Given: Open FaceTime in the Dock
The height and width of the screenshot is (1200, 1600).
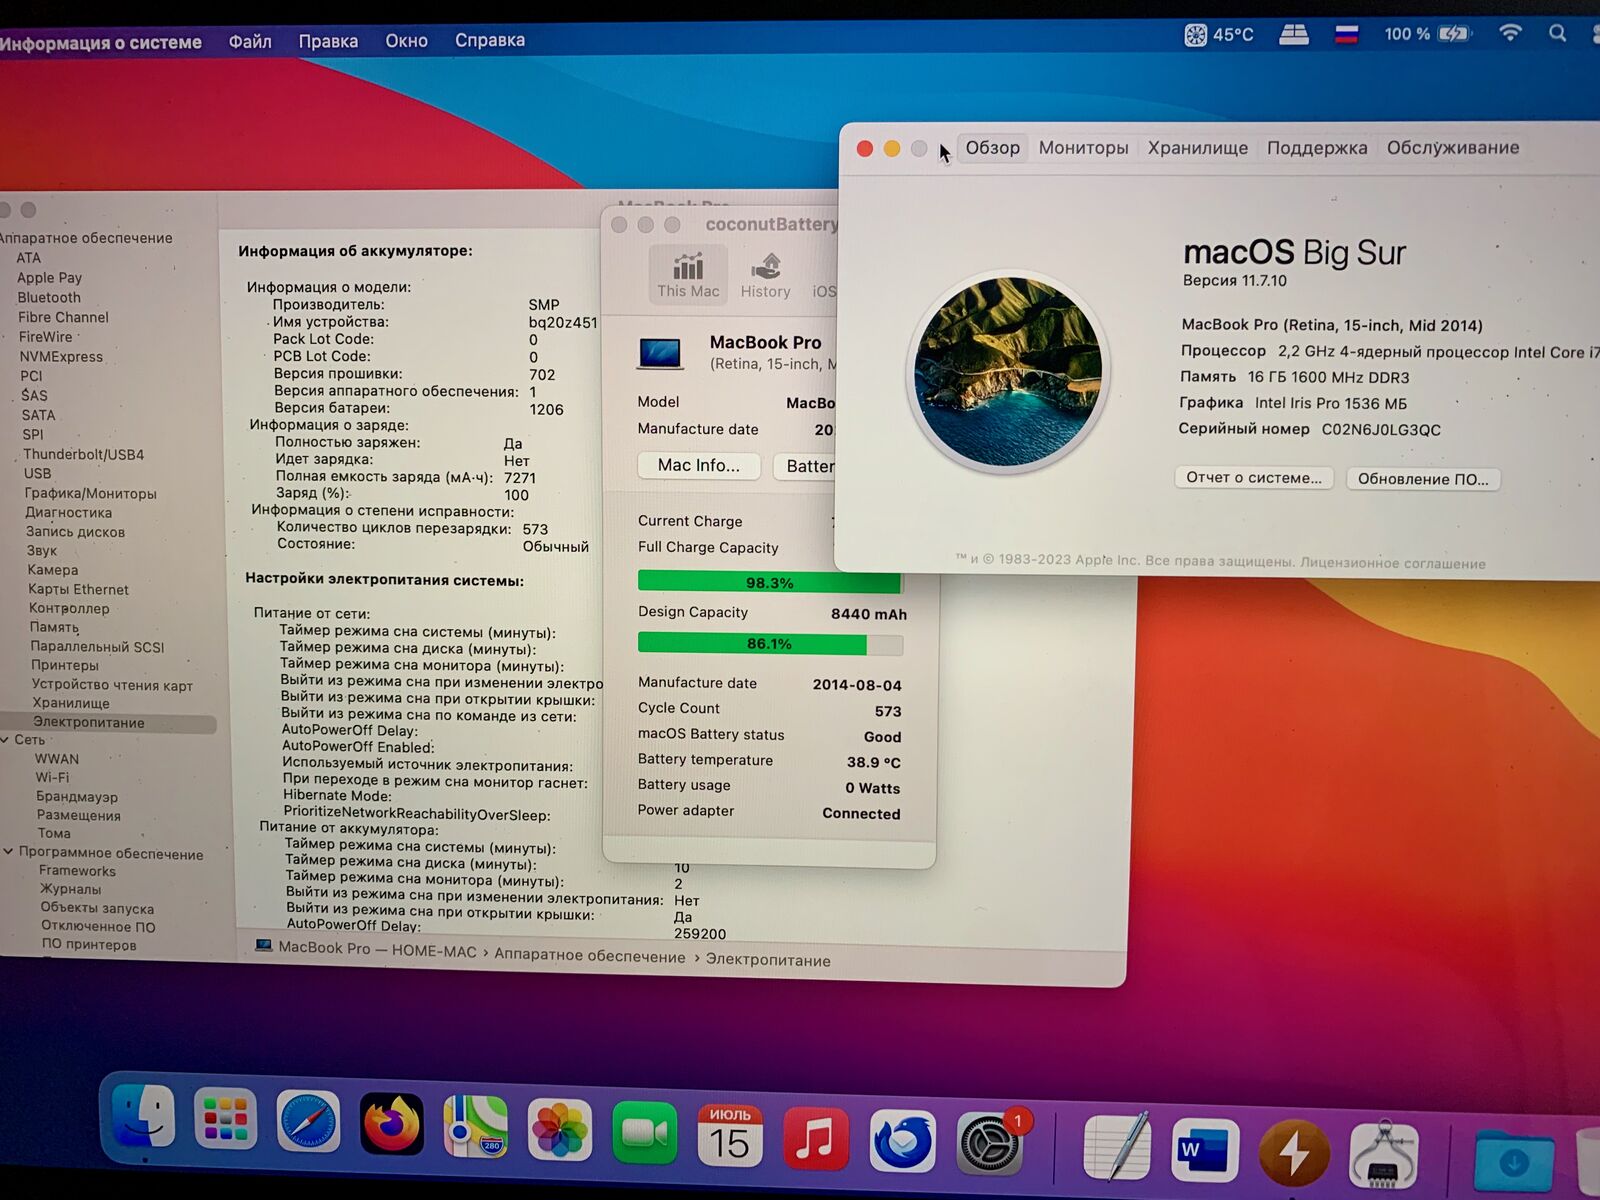Looking at the screenshot, I should pyautogui.click(x=644, y=1132).
